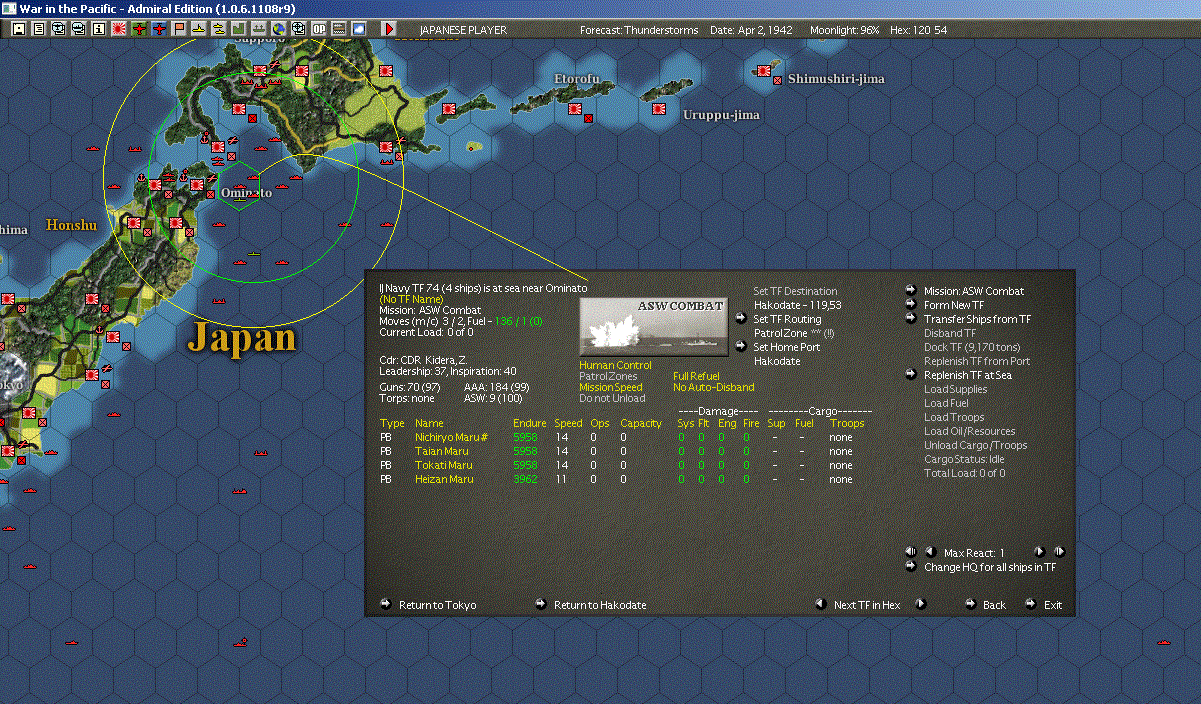Click Dock TF (9,170 tons) option
The width and height of the screenshot is (1201, 704).
tap(972, 347)
